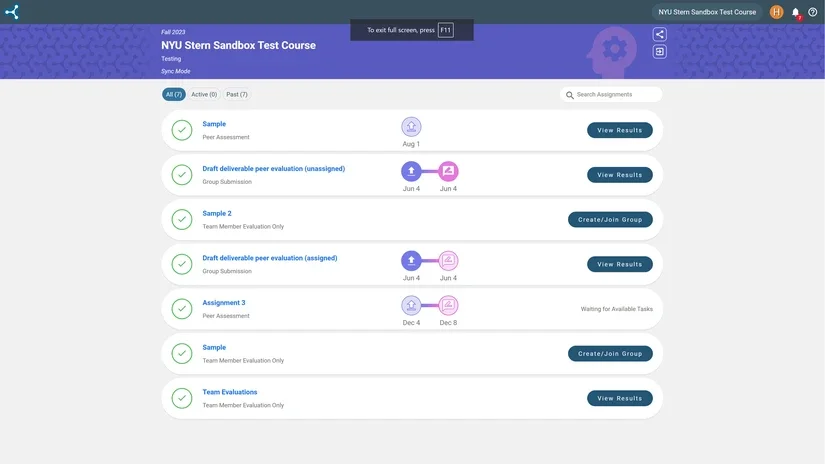This screenshot has height=464, width=825.
Task: Select the All (7) filter tab
Action: click(x=174, y=94)
